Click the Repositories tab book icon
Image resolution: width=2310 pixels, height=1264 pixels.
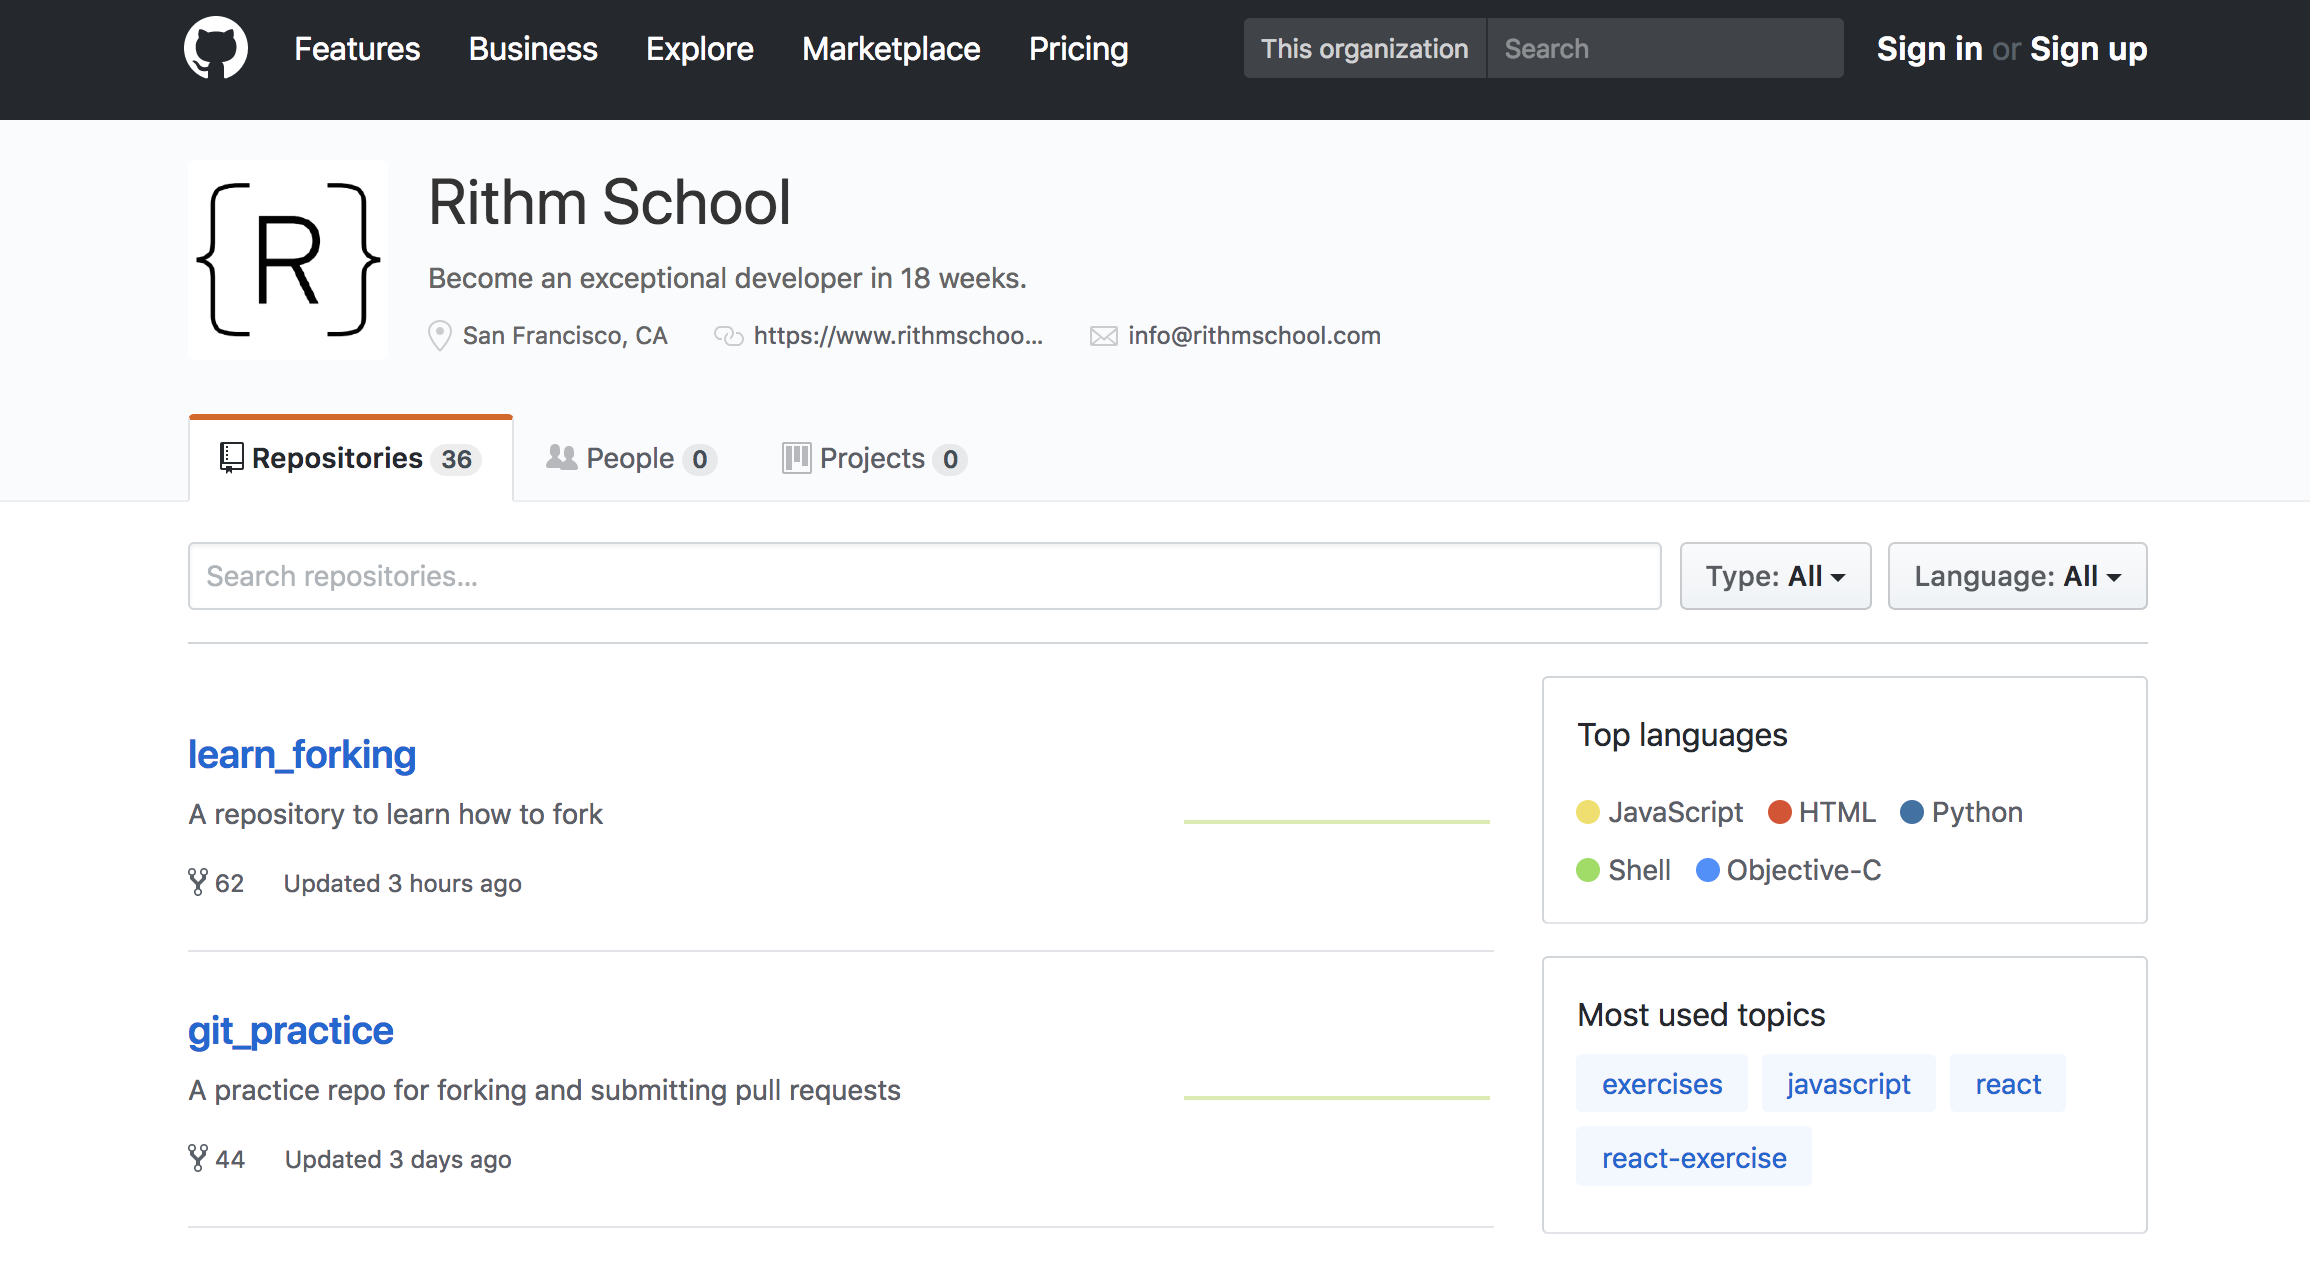click(231, 458)
